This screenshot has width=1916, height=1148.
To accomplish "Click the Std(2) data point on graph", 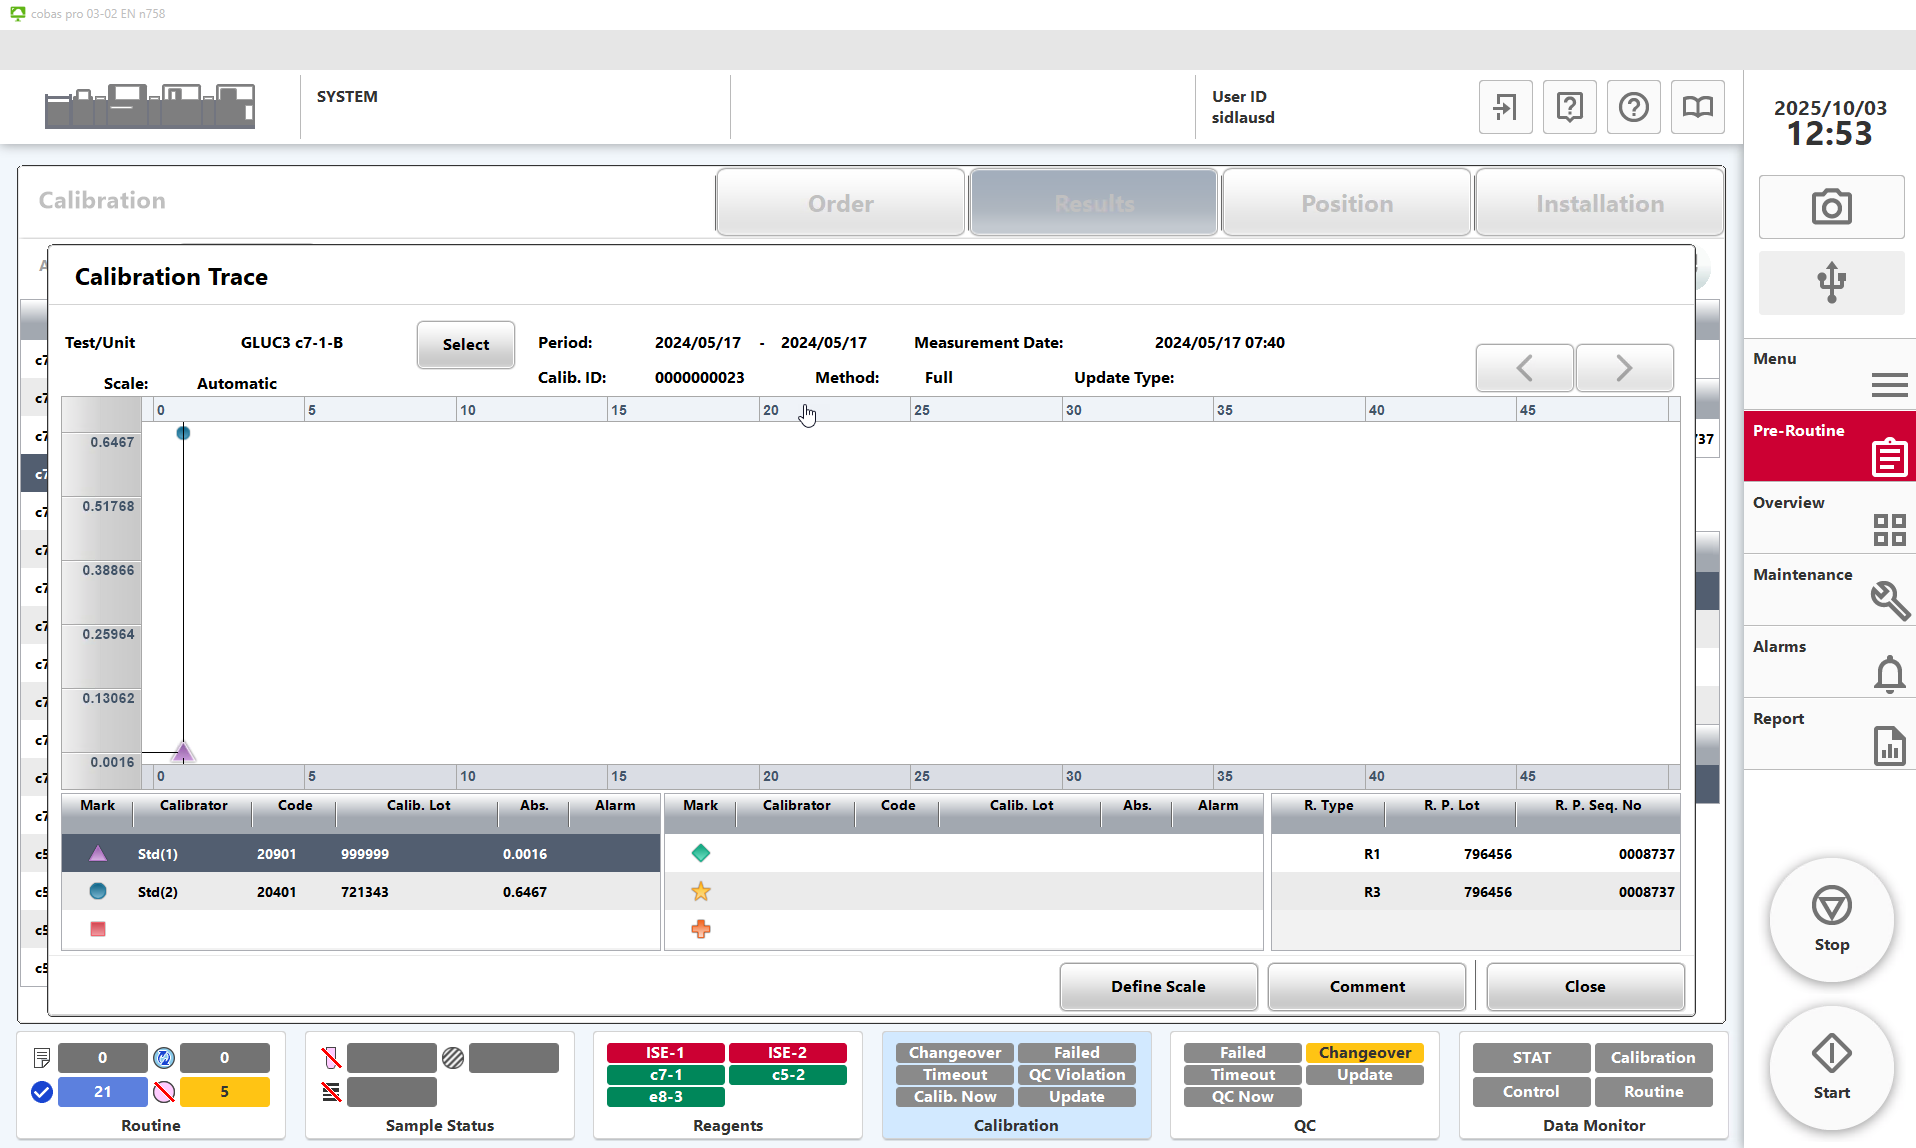I will click(x=183, y=433).
